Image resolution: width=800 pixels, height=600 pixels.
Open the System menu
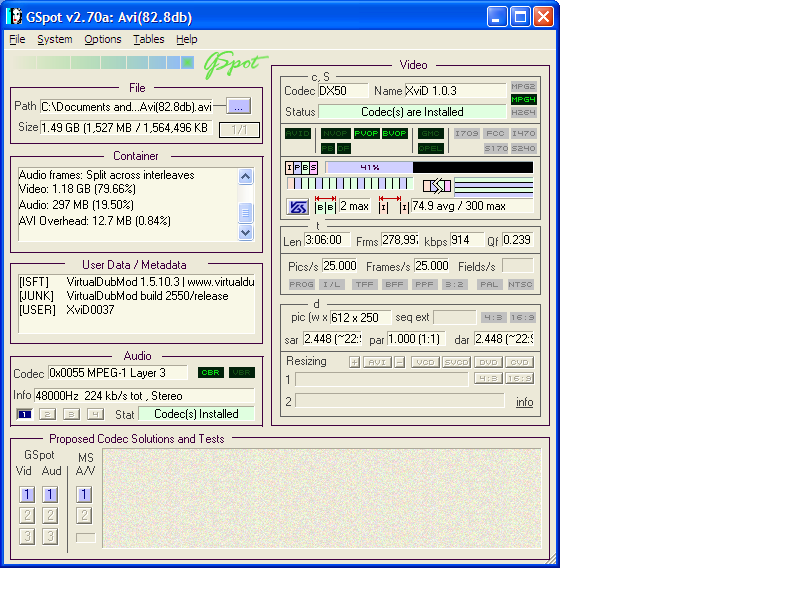point(55,39)
